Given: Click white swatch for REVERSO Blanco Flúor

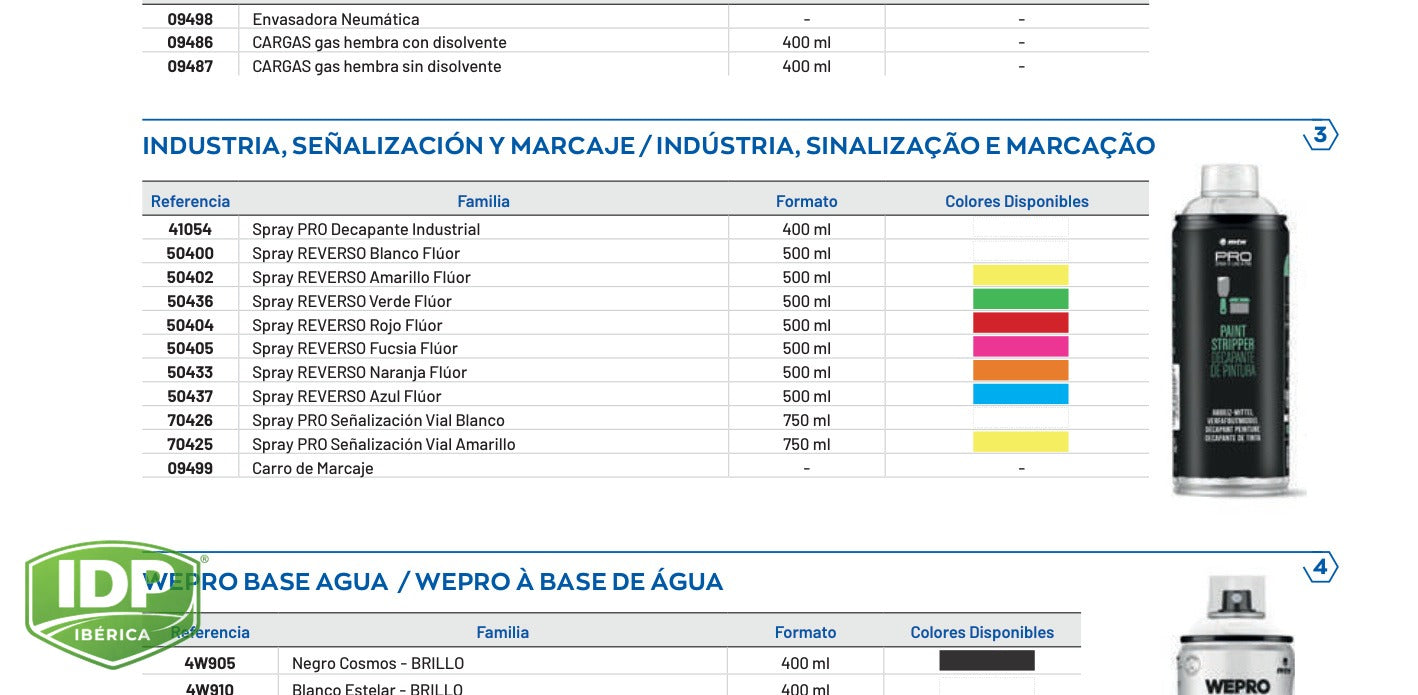Looking at the screenshot, I should (x=1020, y=252).
